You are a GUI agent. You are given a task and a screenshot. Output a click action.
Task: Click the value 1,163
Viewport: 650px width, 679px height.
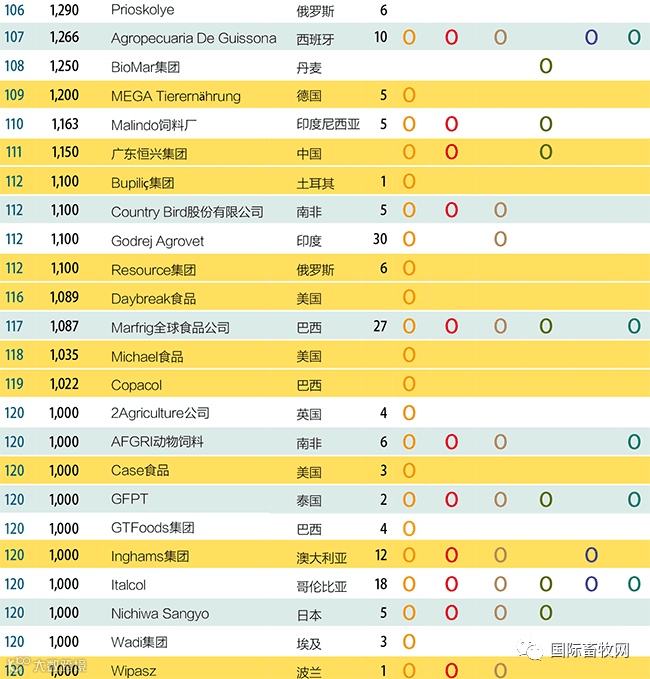tap(65, 124)
